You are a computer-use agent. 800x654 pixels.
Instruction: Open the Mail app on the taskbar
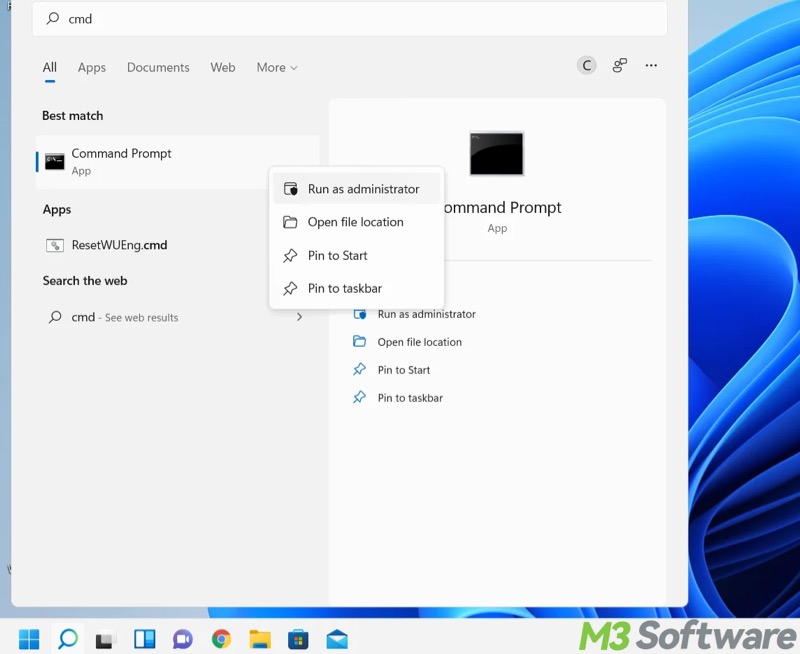337,639
